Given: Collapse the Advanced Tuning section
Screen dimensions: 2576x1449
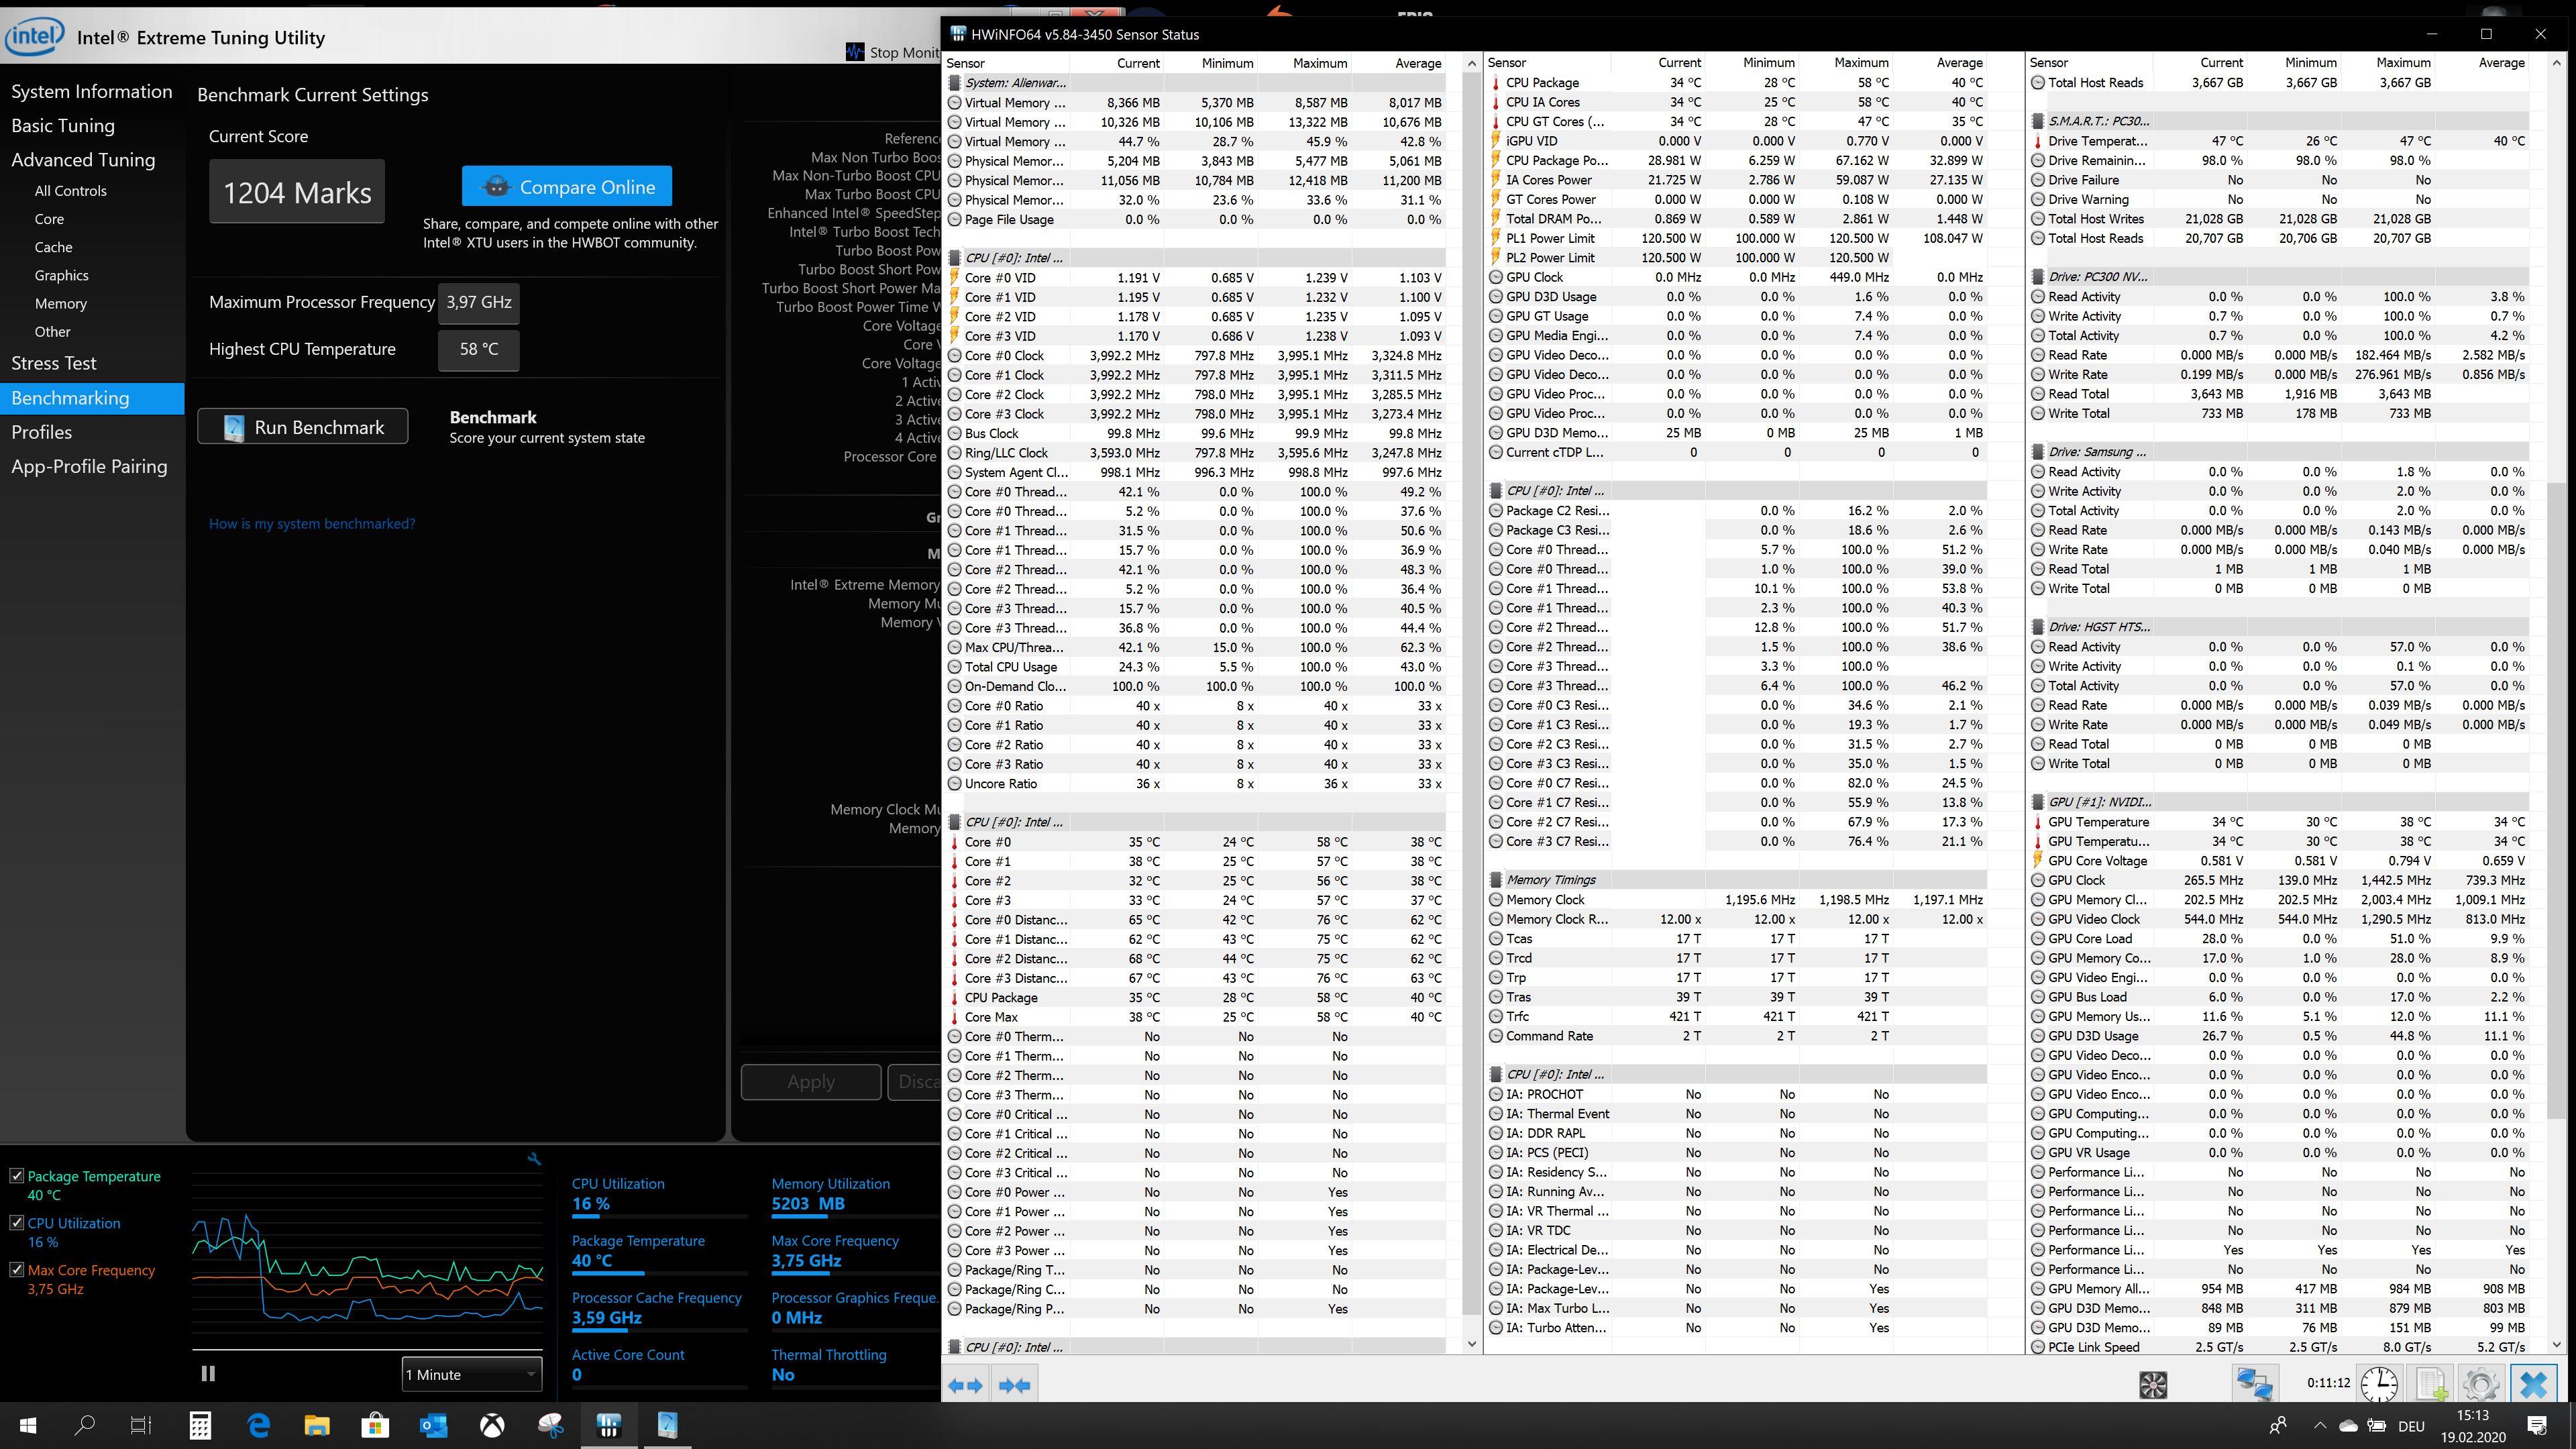Looking at the screenshot, I should point(83,160).
